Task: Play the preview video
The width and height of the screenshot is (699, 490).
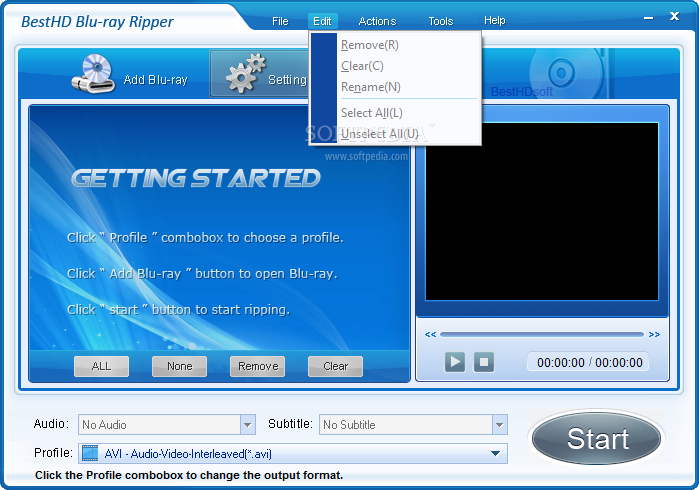Action: click(x=455, y=362)
